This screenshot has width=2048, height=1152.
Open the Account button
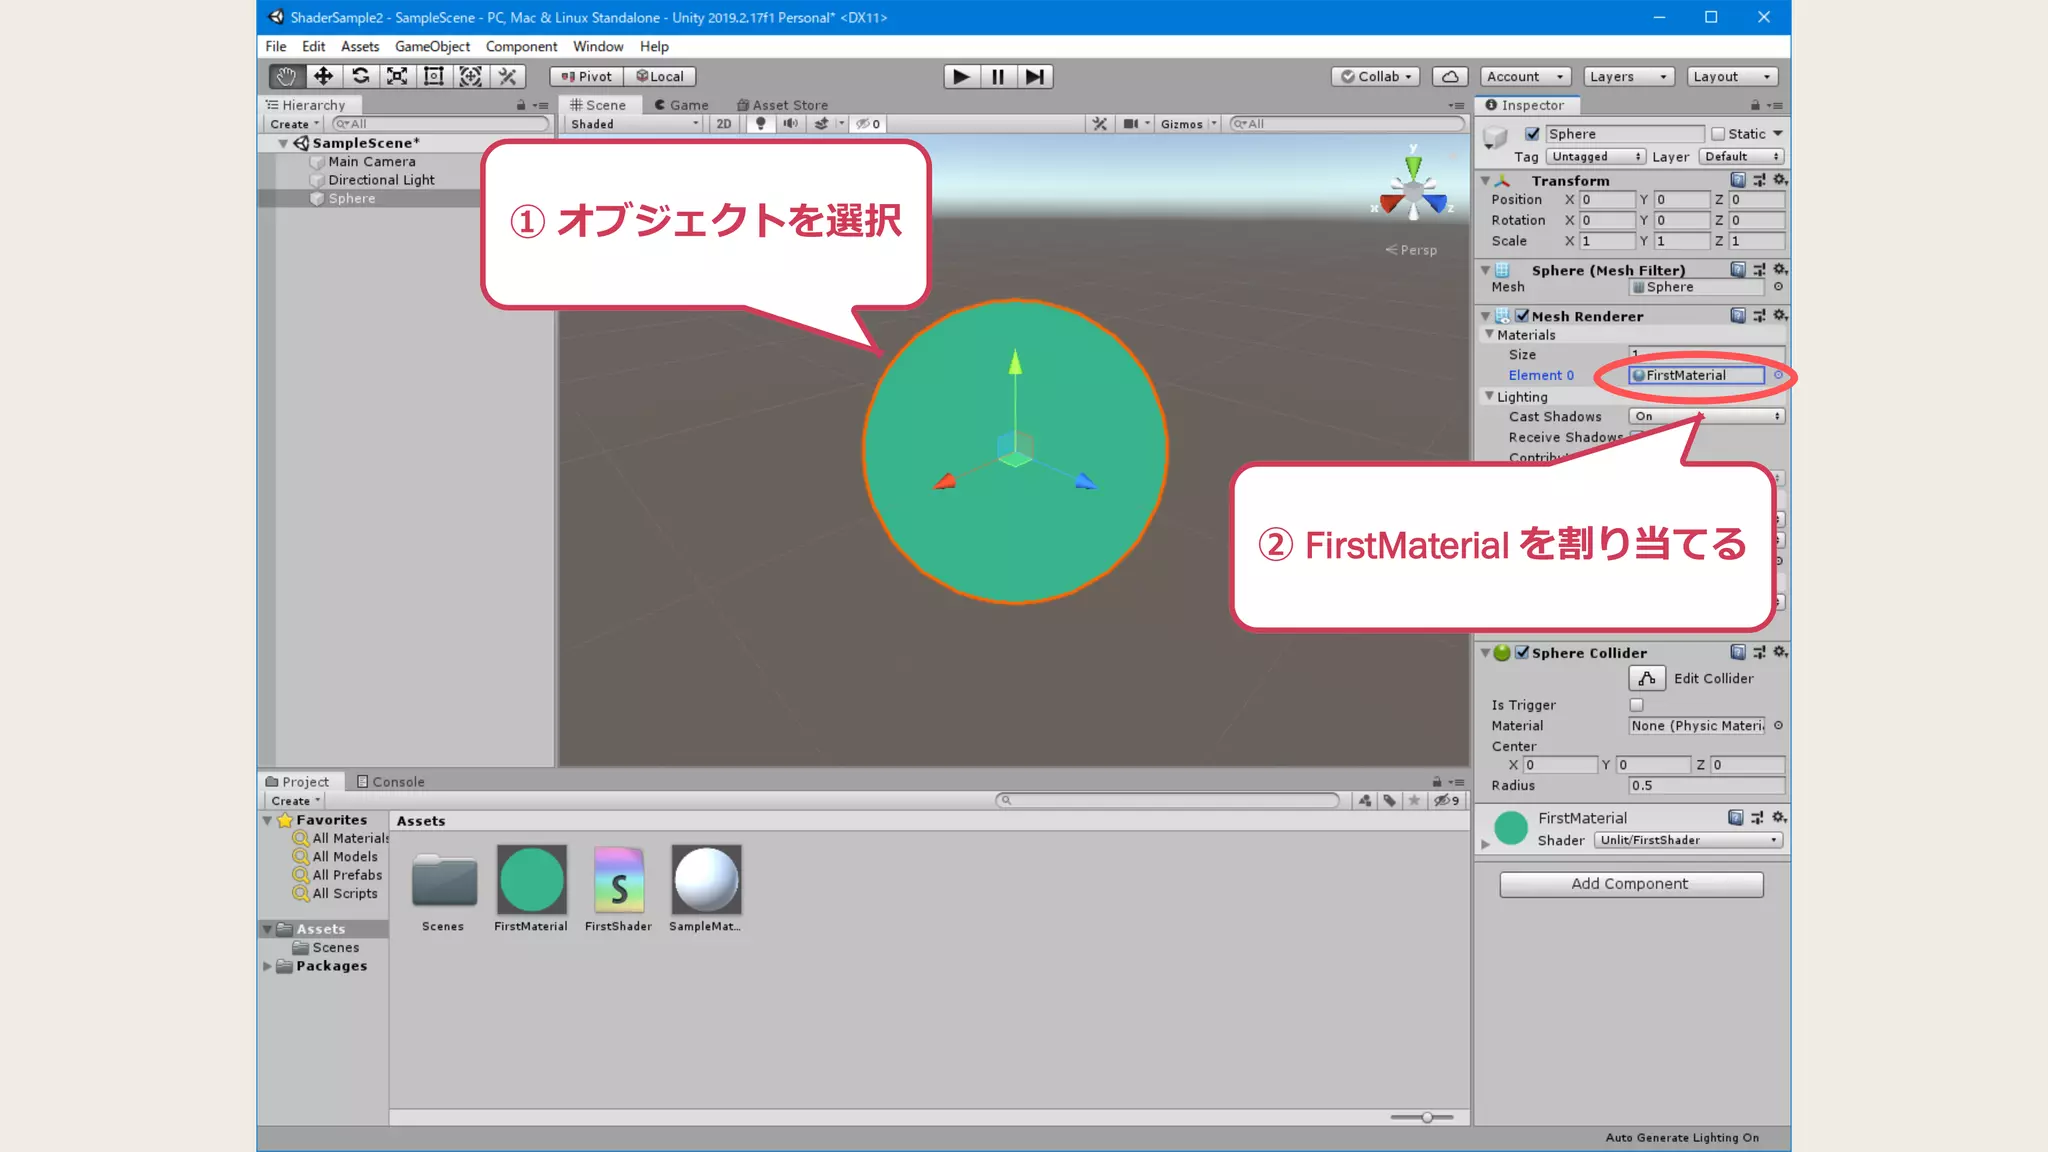point(1525,76)
